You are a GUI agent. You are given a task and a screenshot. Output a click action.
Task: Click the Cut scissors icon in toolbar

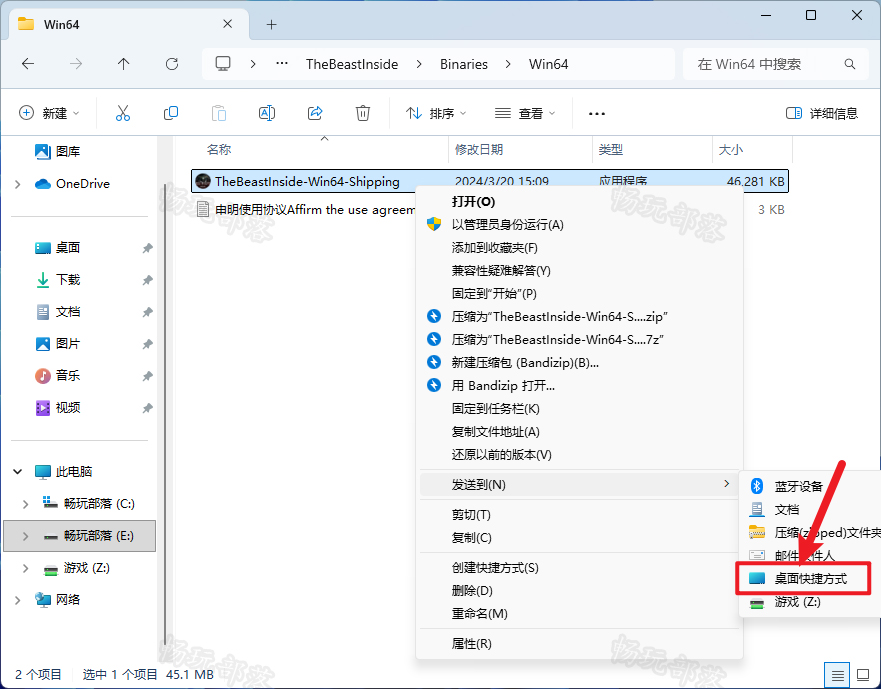(122, 114)
